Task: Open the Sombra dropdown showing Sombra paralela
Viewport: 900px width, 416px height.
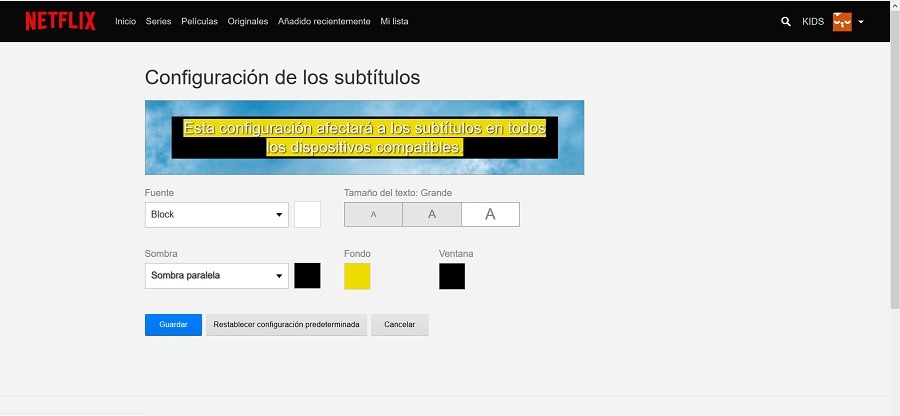Action: click(x=216, y=275)
